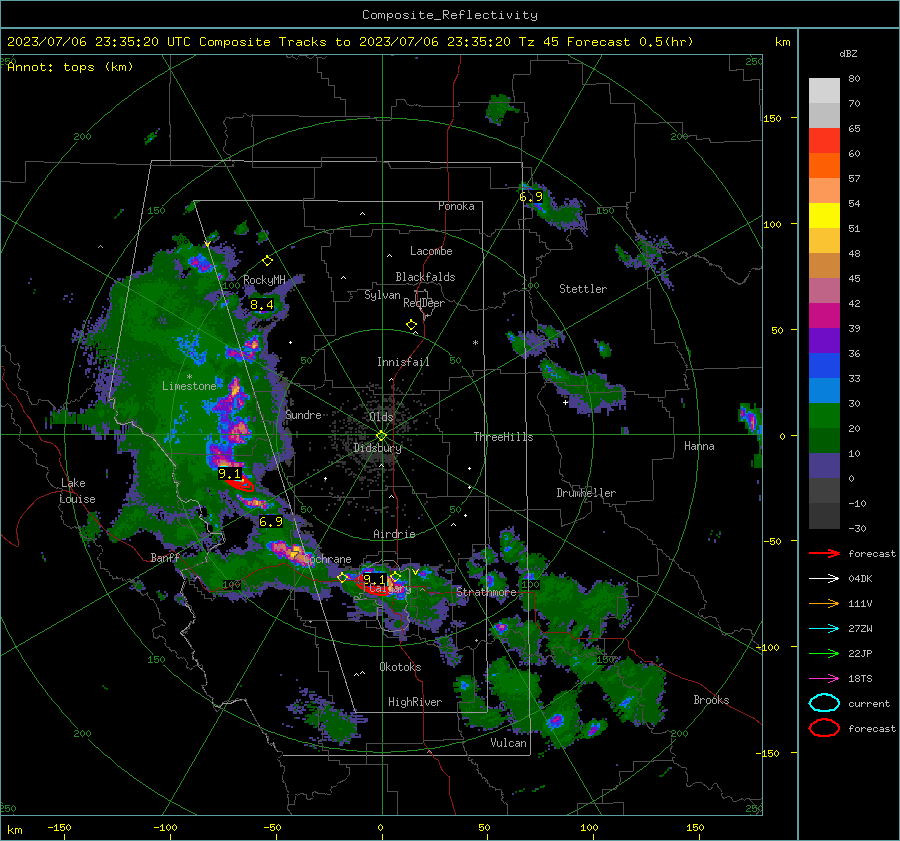
Task: Click the RedDeer city label
Action: click(x=424, y=303)
